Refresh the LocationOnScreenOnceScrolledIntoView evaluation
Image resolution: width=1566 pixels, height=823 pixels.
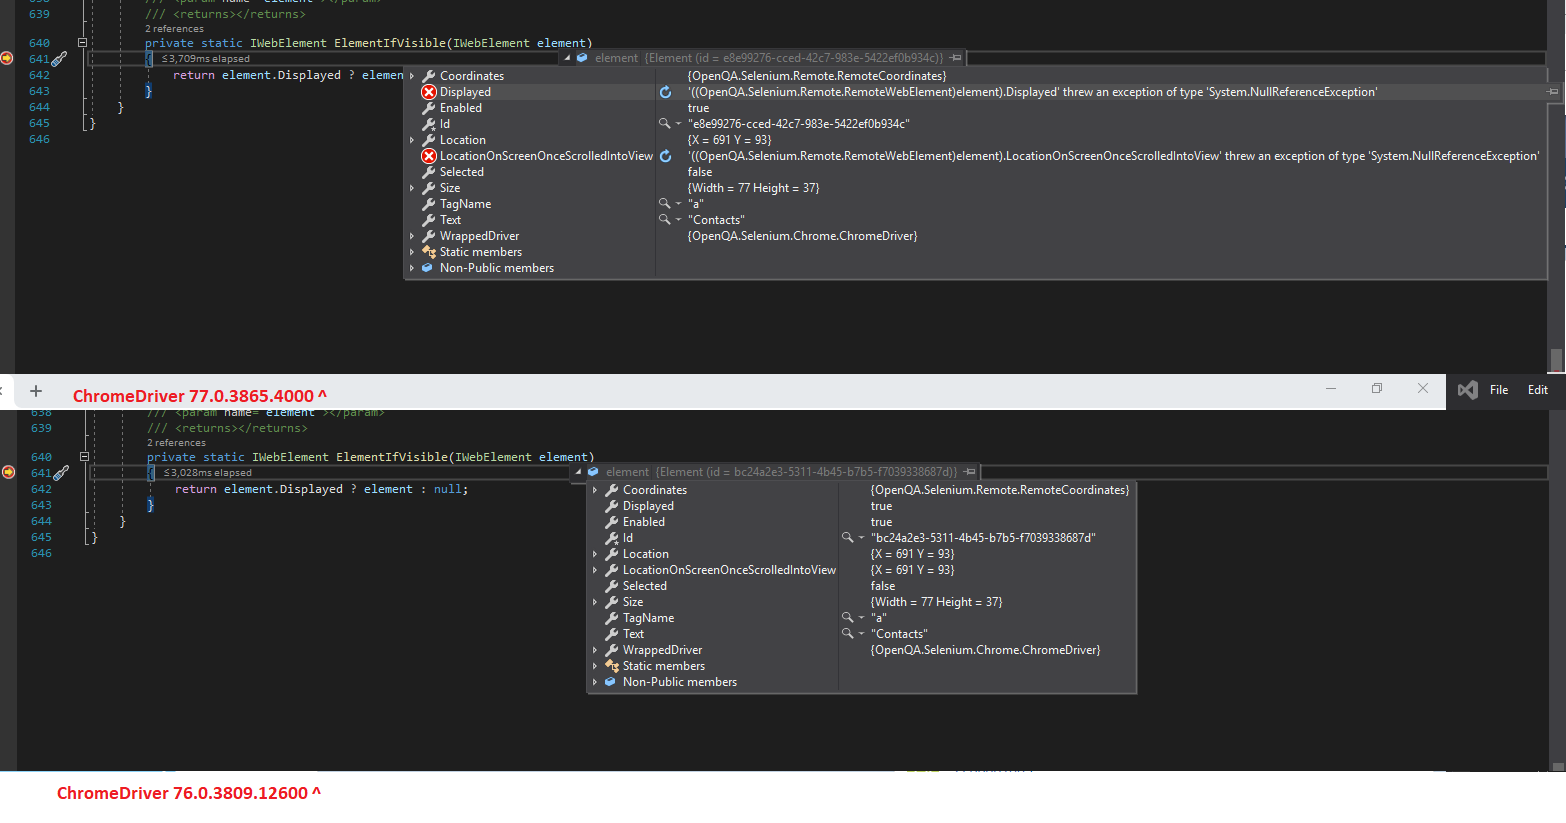point(666,155)
